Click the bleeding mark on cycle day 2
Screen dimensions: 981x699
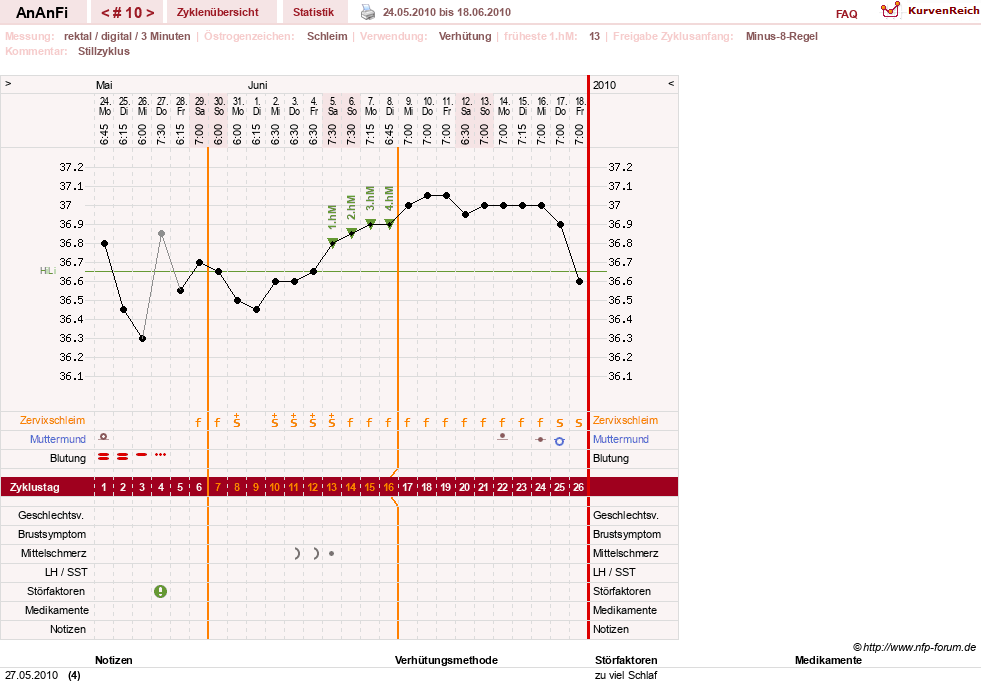(x=123, y=457)
